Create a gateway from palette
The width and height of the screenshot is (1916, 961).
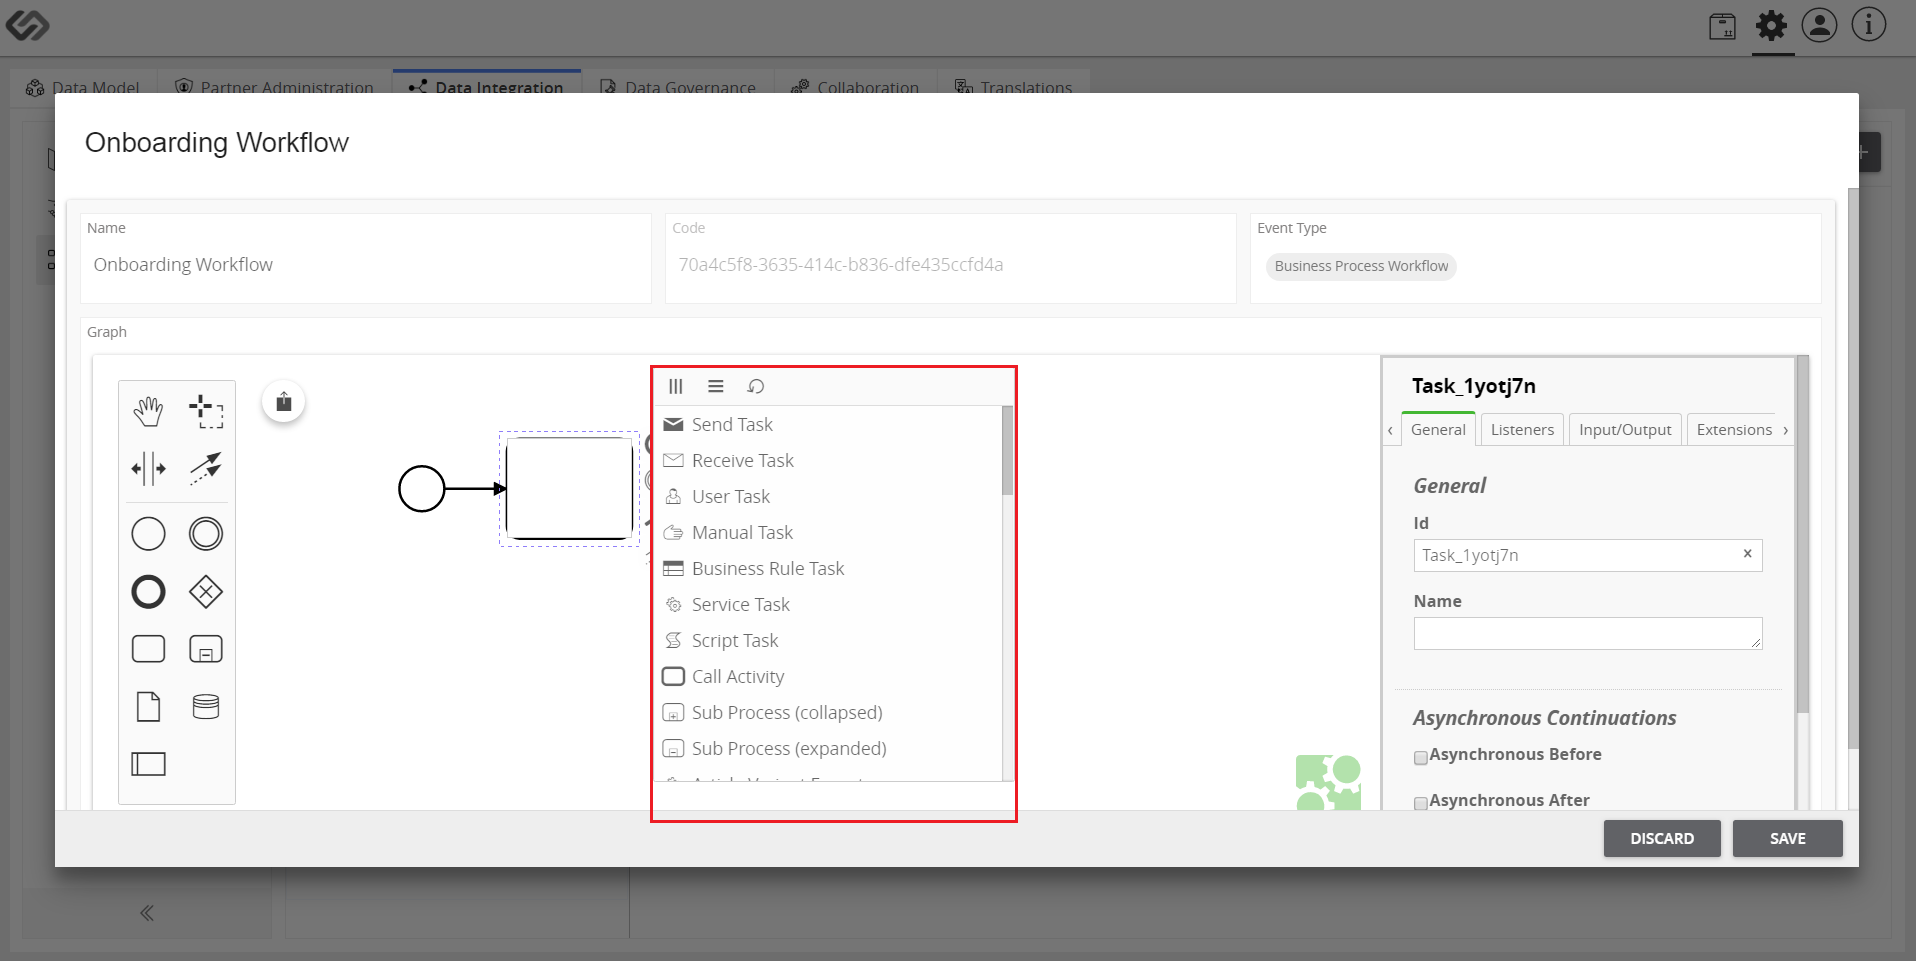coord(206,592)
